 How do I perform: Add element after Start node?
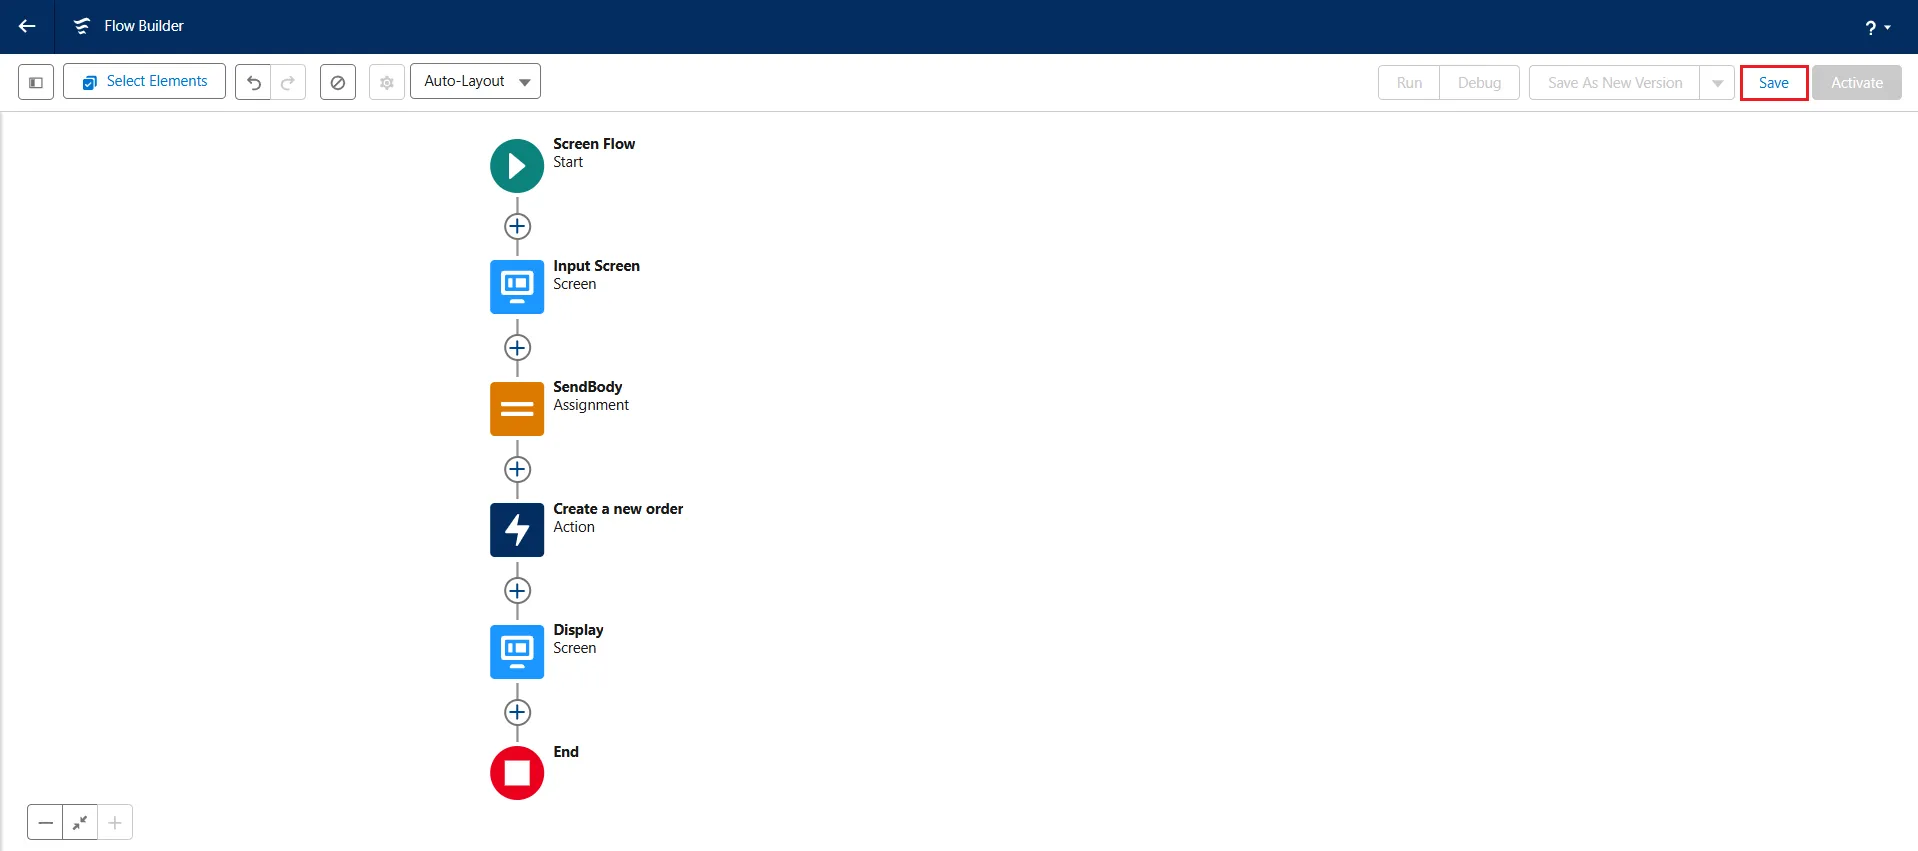[517, 227]
